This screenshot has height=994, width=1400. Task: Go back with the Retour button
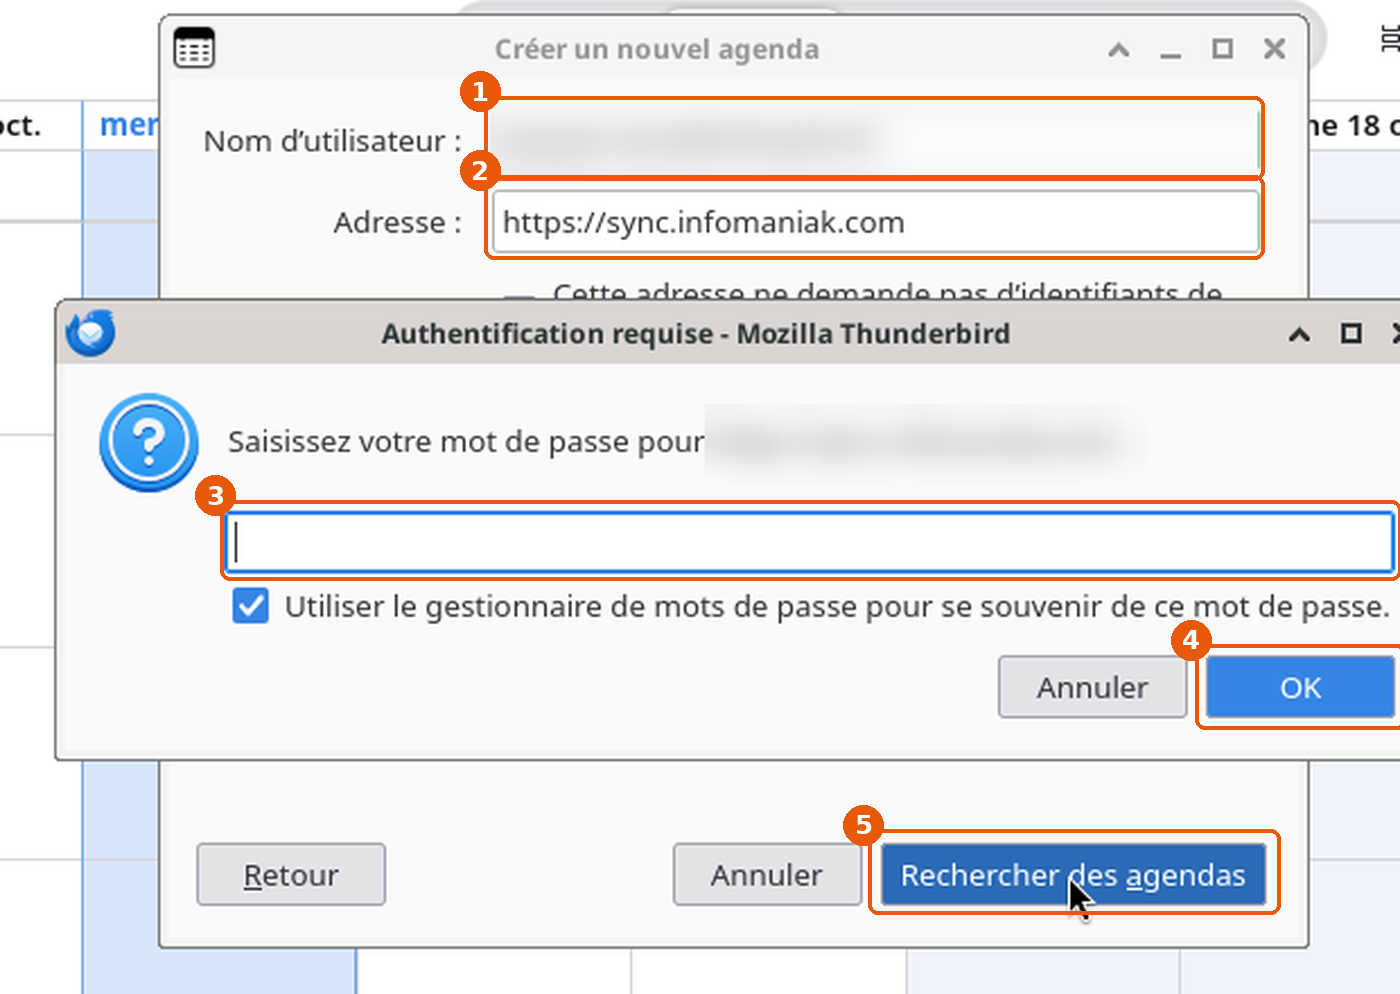pyautogui.click(x=291, y=874)
